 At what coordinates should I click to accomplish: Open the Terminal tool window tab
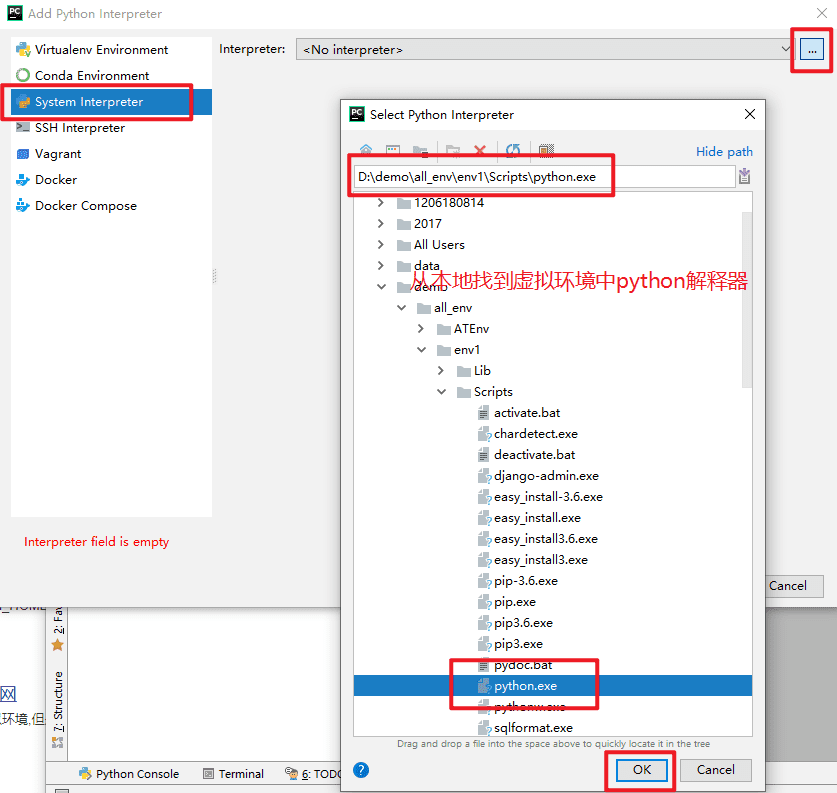point(234,774)
